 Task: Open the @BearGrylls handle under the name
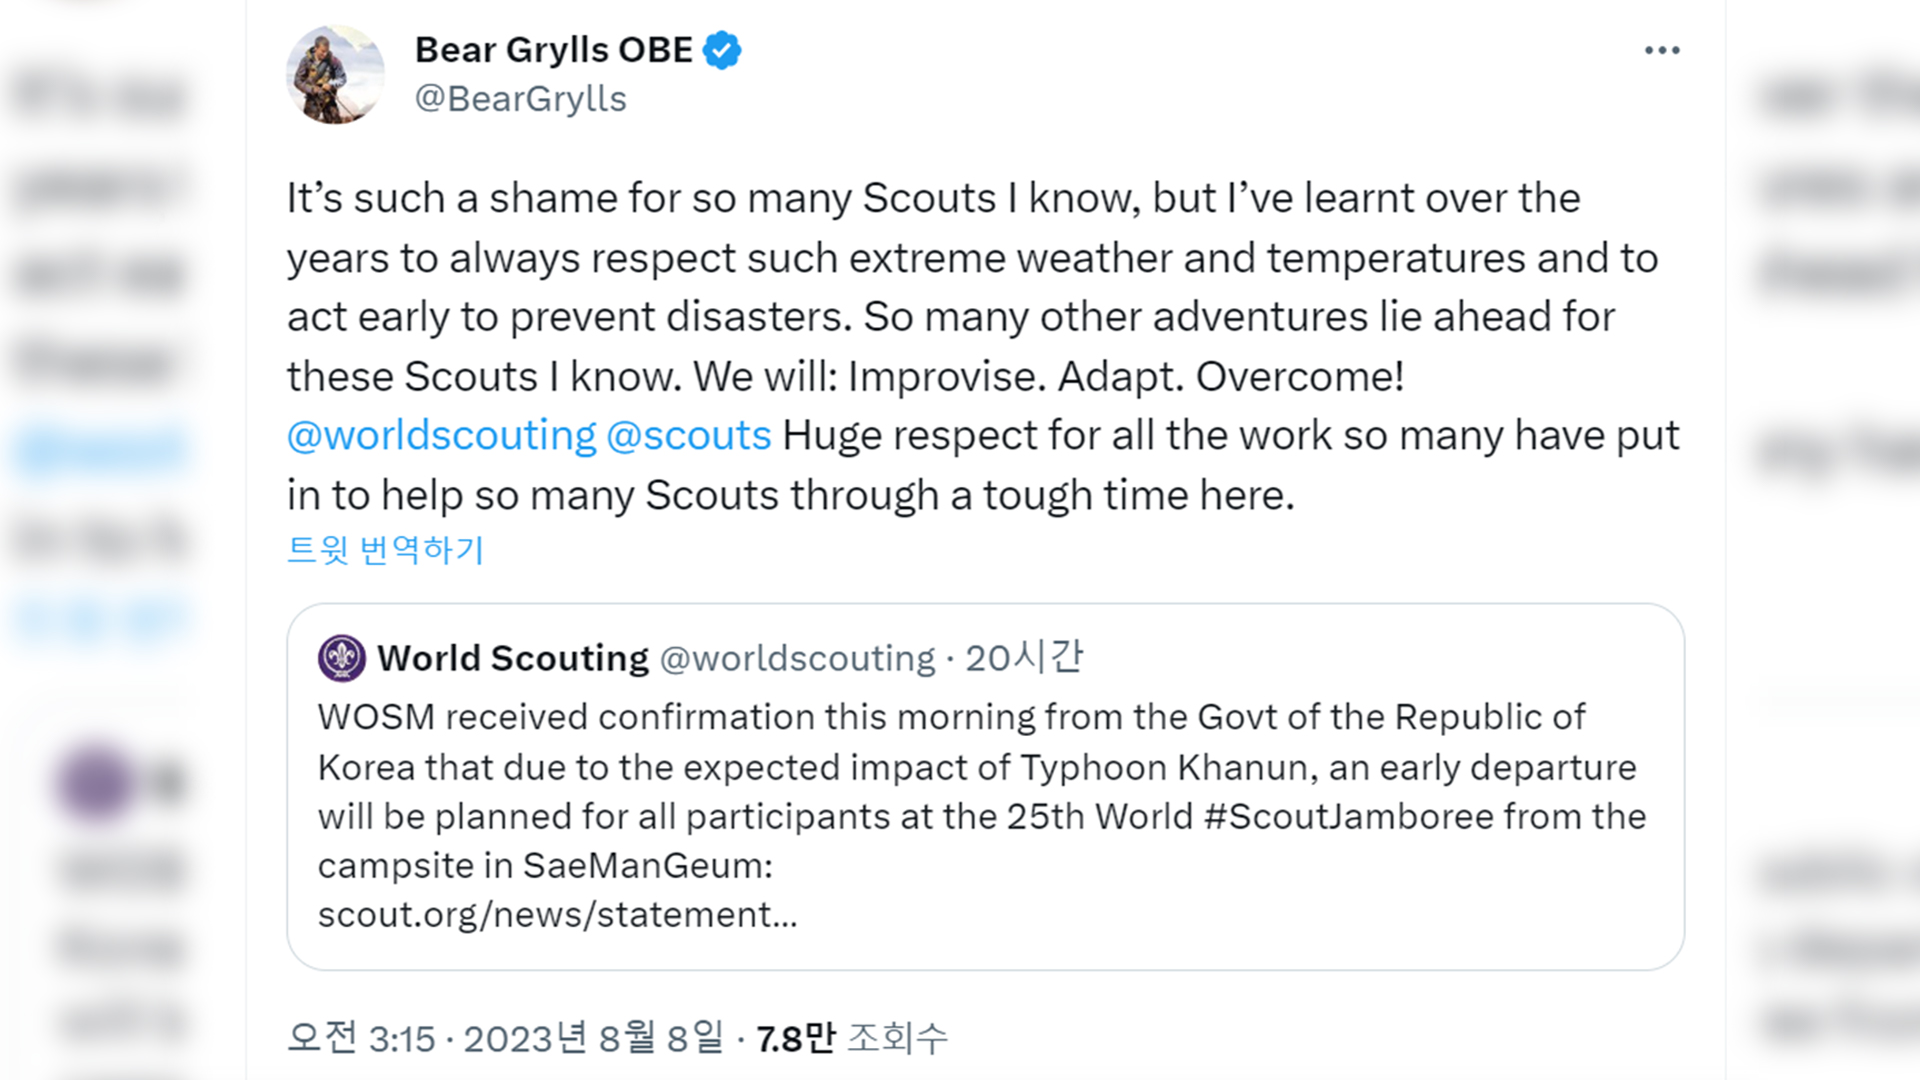coord(520,99)
